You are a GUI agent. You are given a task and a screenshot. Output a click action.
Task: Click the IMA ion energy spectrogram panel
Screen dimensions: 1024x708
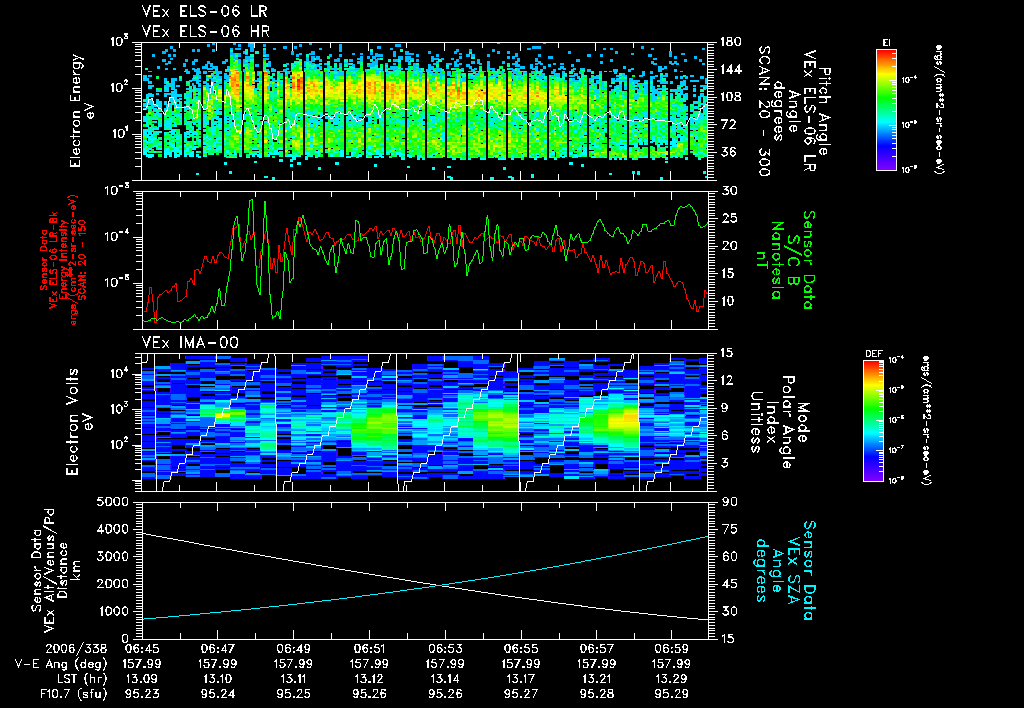click(424, 421)
